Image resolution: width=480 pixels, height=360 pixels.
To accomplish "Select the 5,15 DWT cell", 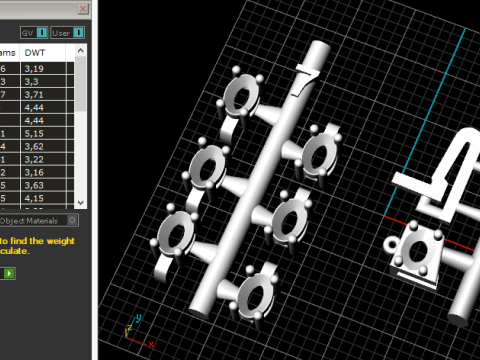I will (43, 134).
